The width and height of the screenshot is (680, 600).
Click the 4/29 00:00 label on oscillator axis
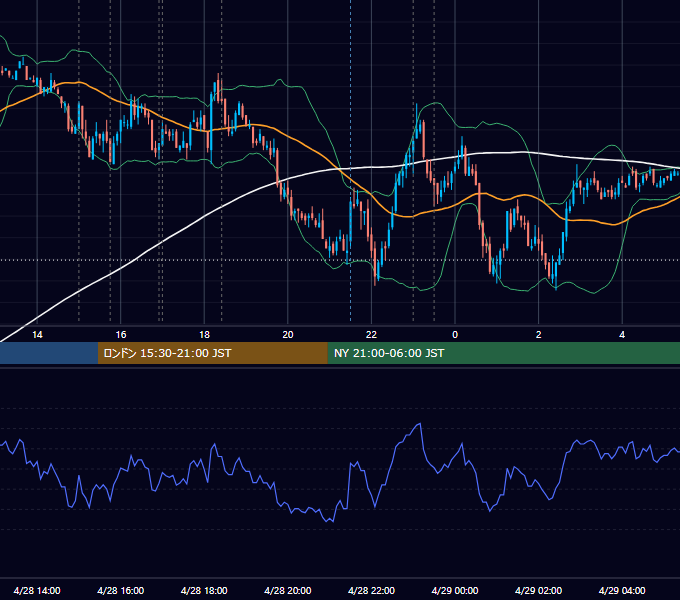click(x=455, y=590)
